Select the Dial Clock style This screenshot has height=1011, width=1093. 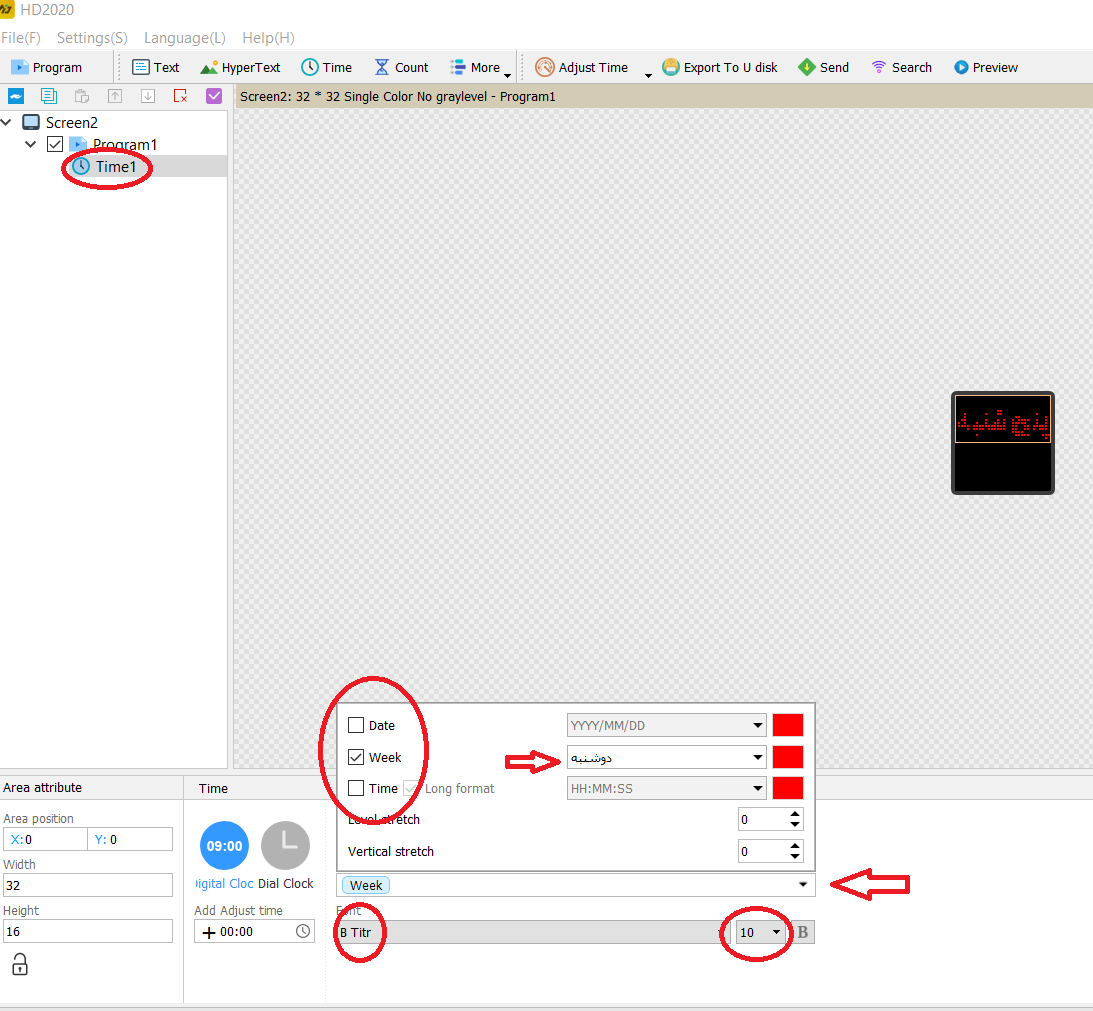coord(286,846)
